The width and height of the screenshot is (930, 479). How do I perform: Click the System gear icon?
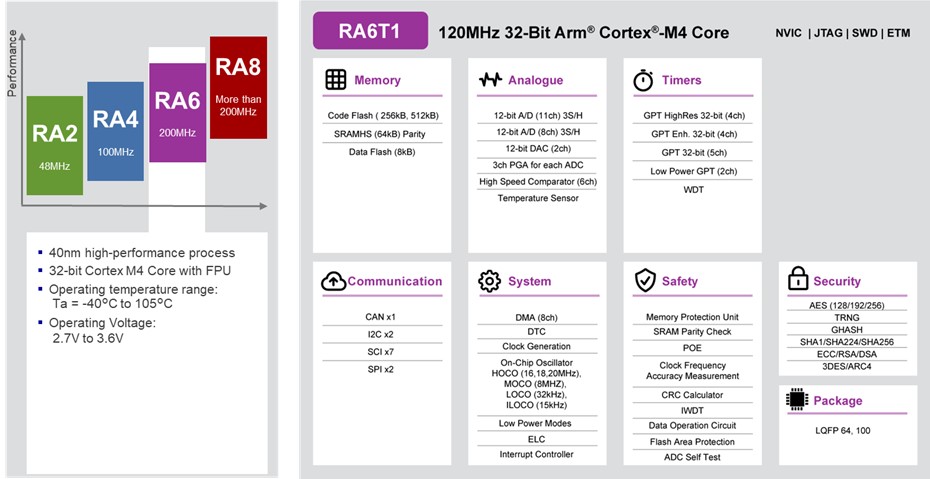click(489, 281)
